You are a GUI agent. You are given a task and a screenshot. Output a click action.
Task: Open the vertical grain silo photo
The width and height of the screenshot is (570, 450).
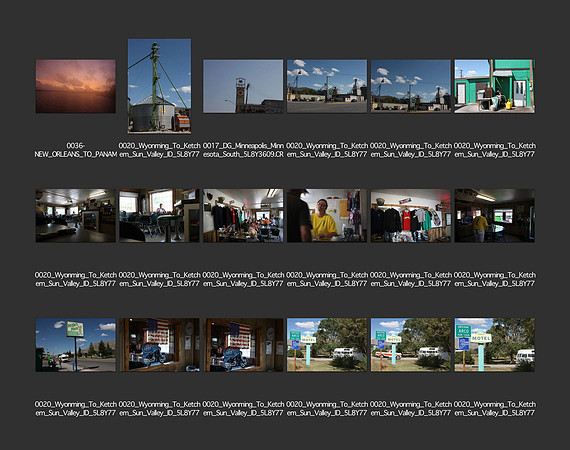(x=159, y=86)
